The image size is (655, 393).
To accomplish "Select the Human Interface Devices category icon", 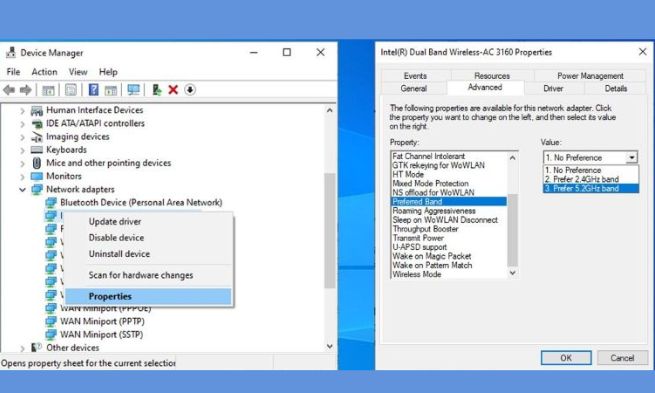I will coord(37,110).
